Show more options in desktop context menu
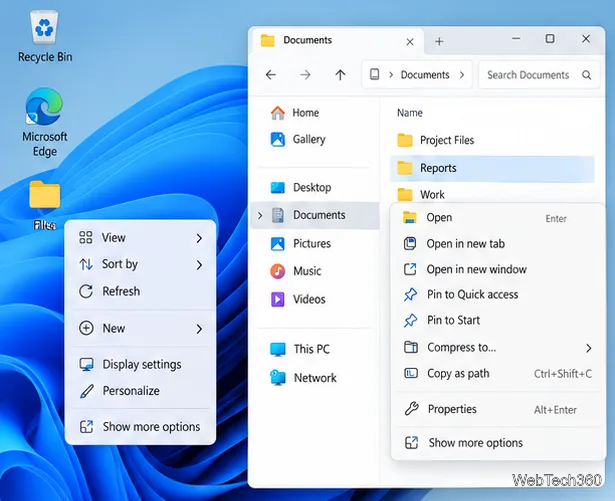The height and width of the screenshot is (501, 615). click(140, 427)
